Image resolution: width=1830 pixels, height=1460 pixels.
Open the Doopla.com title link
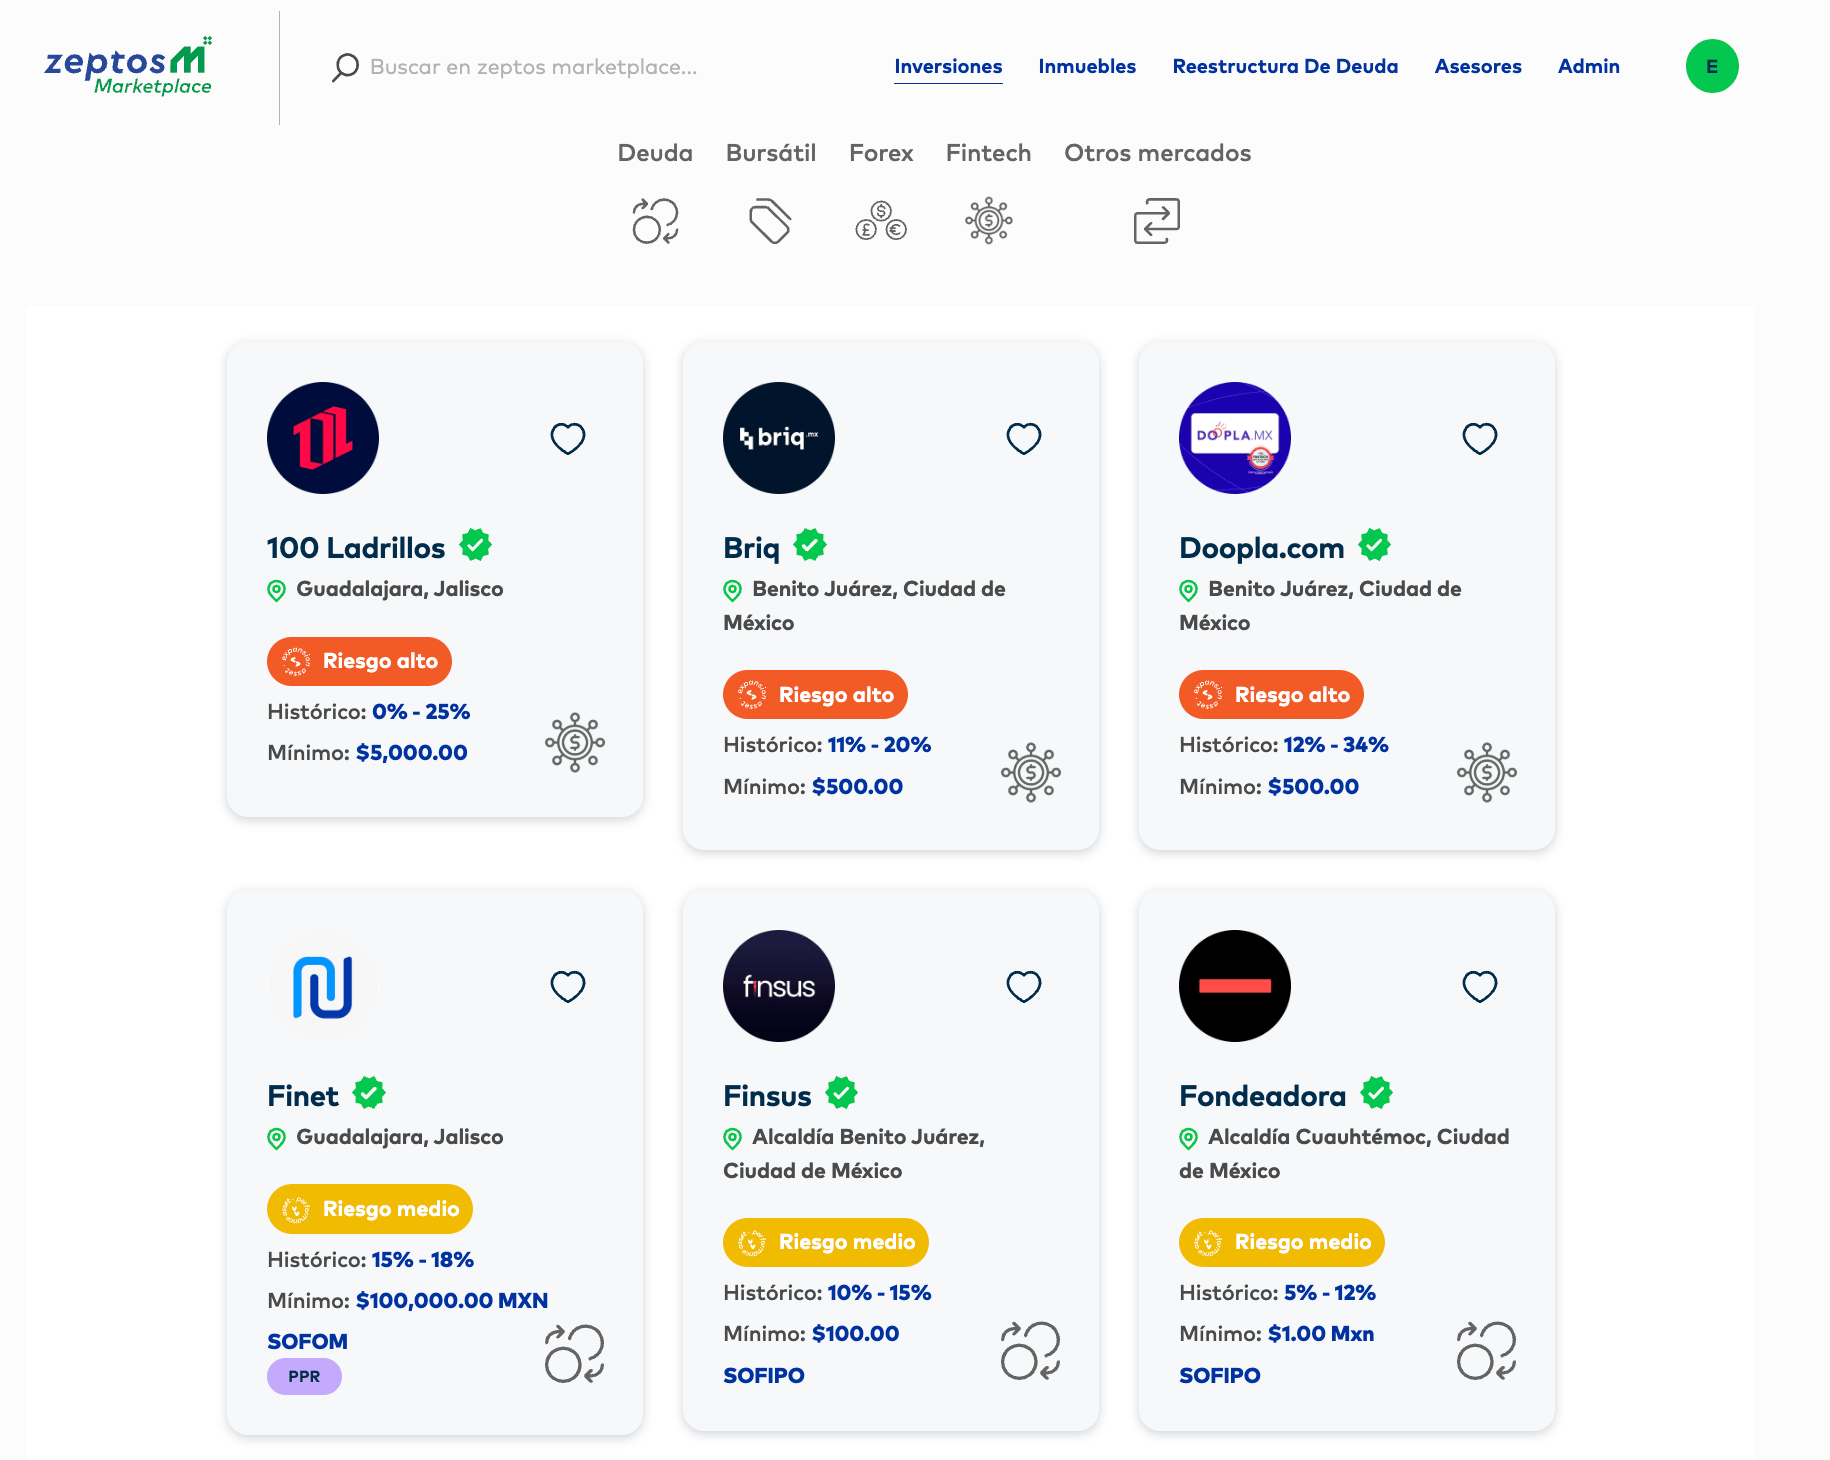pyautogui.click(x=1261, y=548)
